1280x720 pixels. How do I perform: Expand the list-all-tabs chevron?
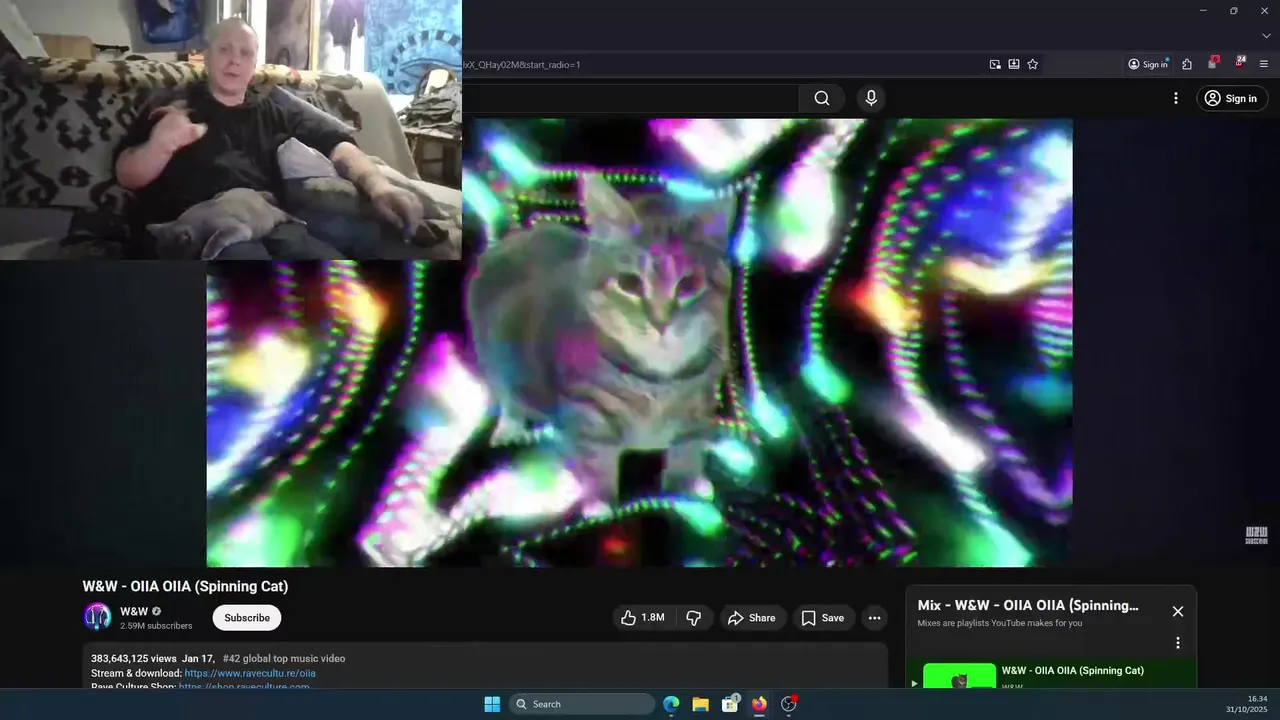(1265, 36)
